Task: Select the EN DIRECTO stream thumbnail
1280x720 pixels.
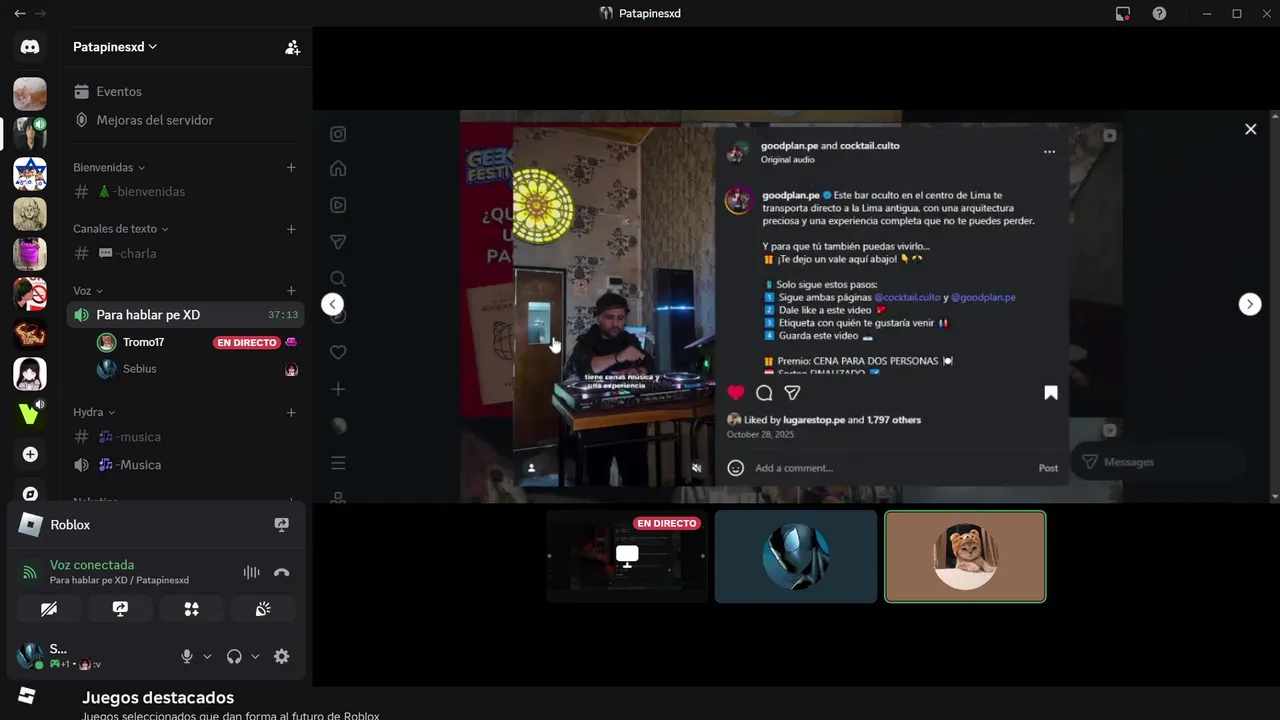Action: [627, 557]
